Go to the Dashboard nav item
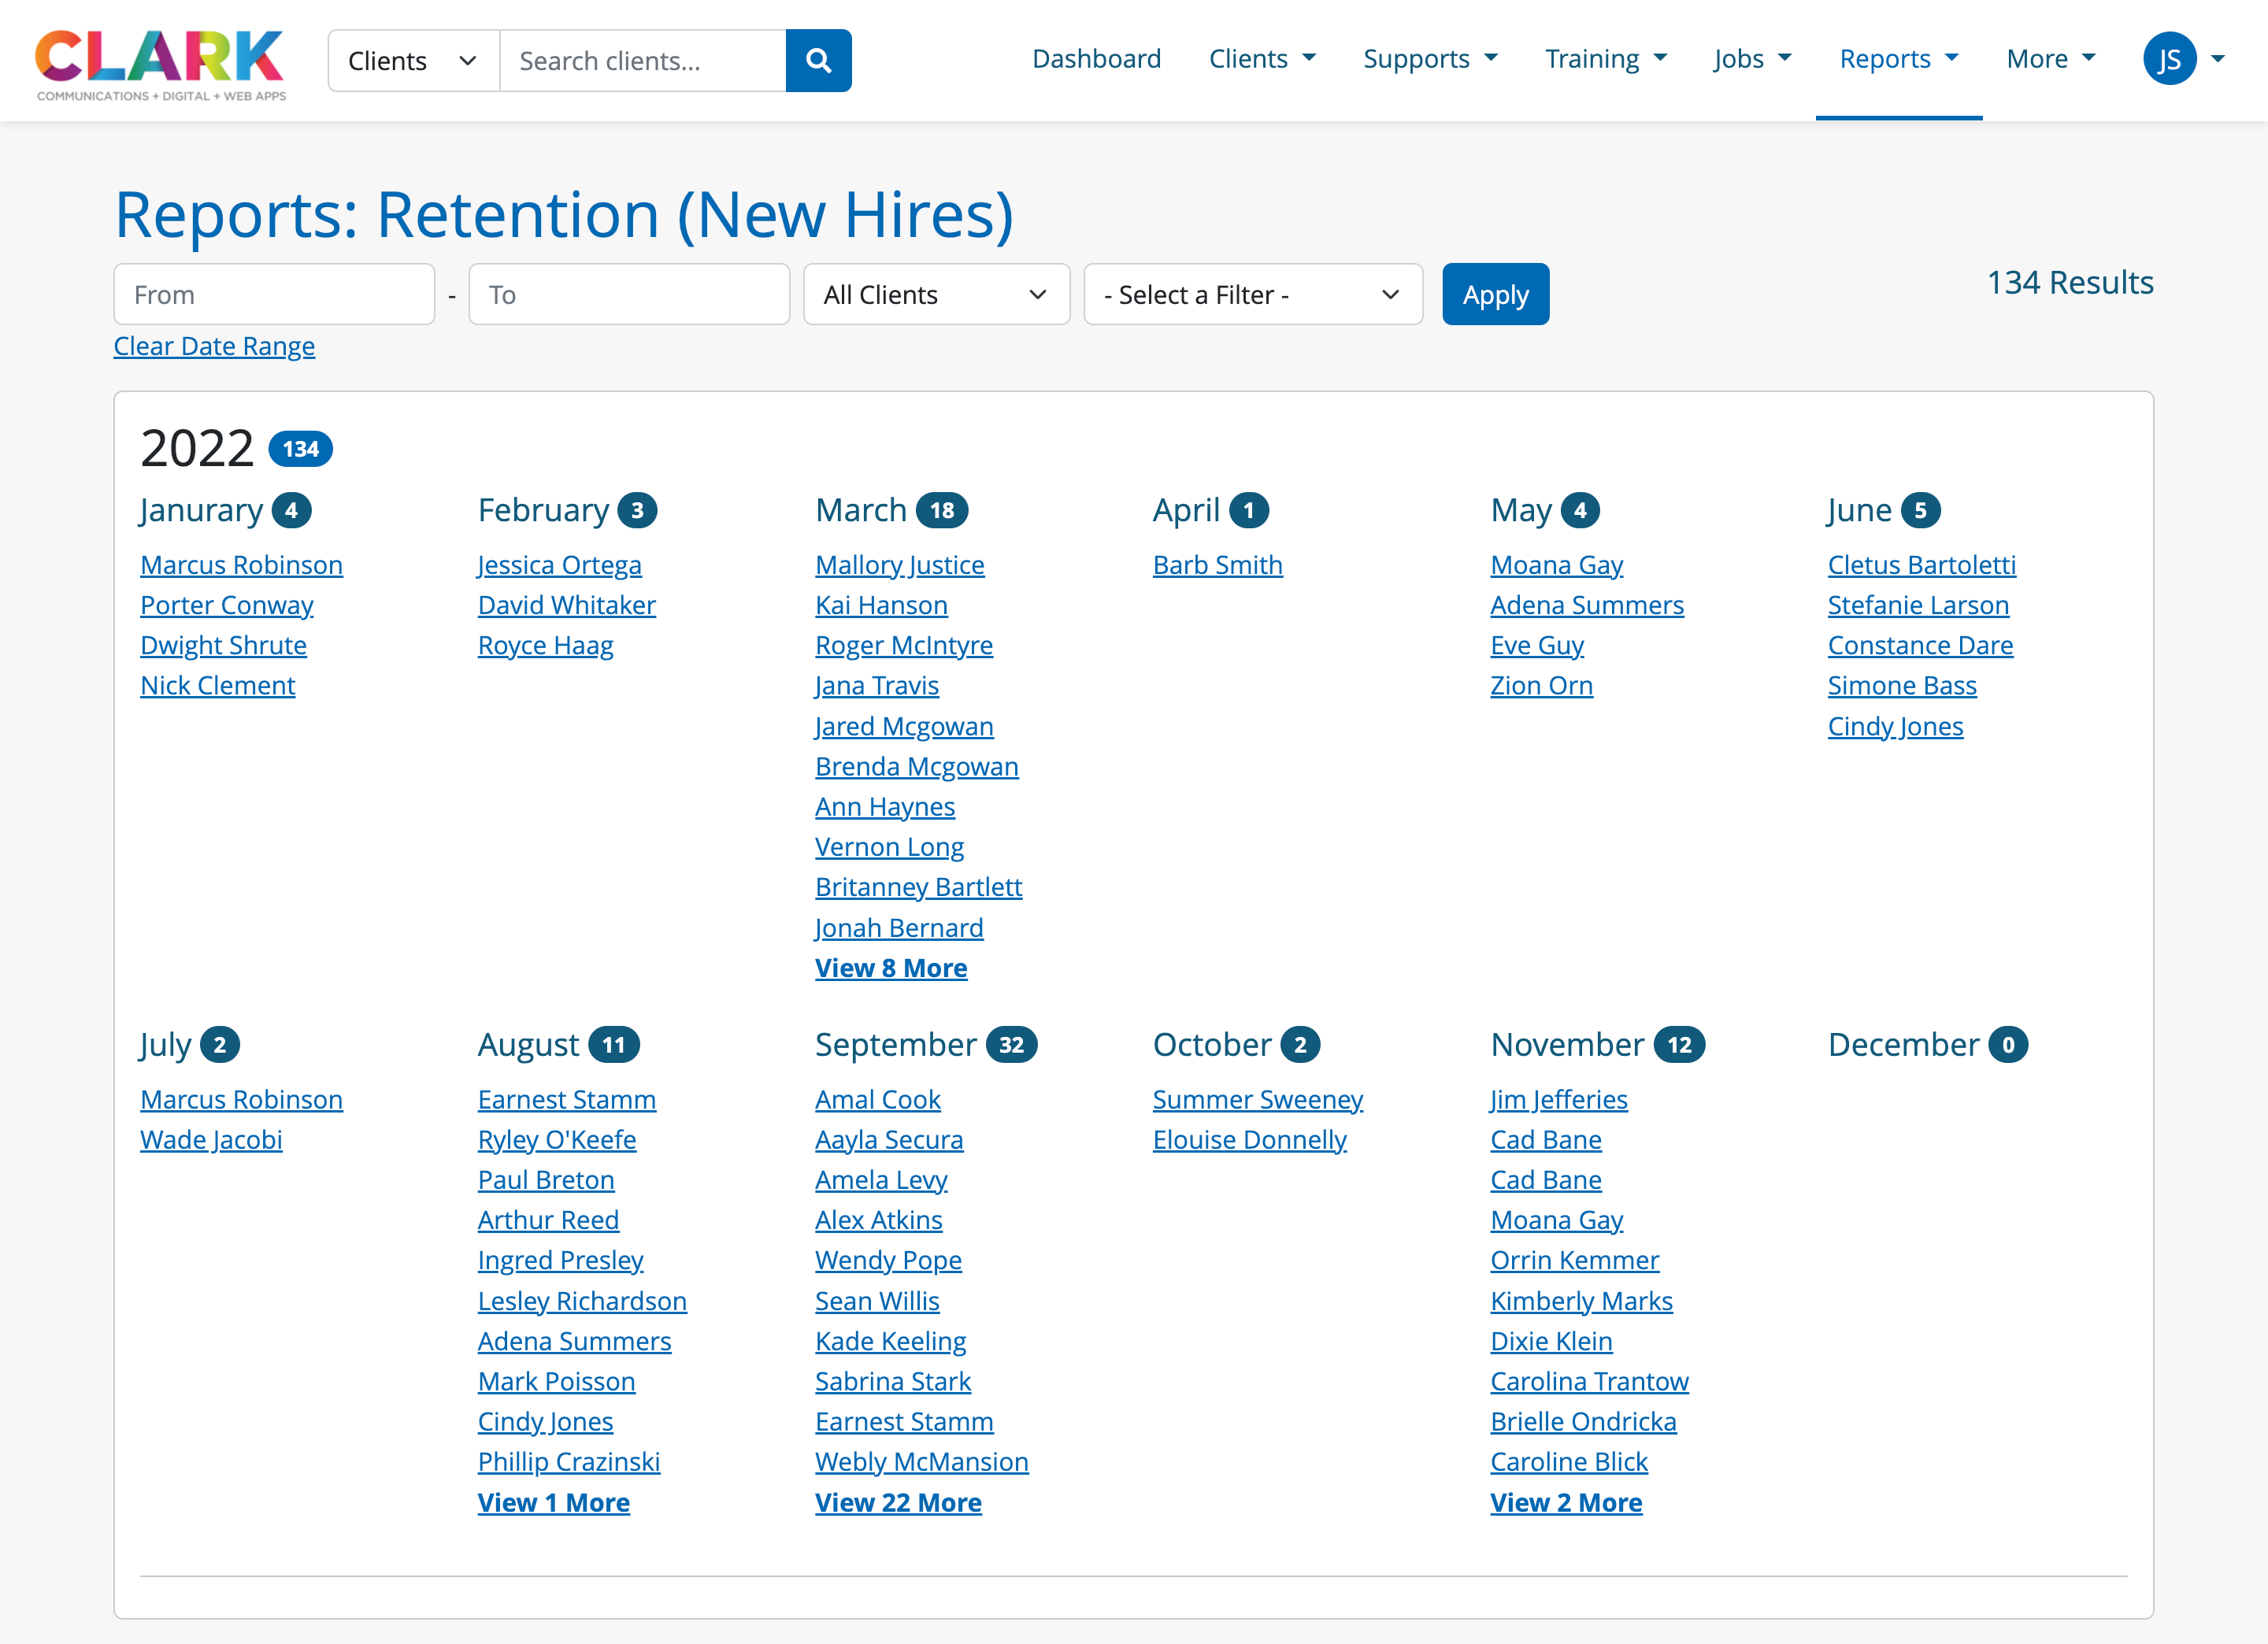This screenshot has height=1644, width=2268. tap(1096, 59)
